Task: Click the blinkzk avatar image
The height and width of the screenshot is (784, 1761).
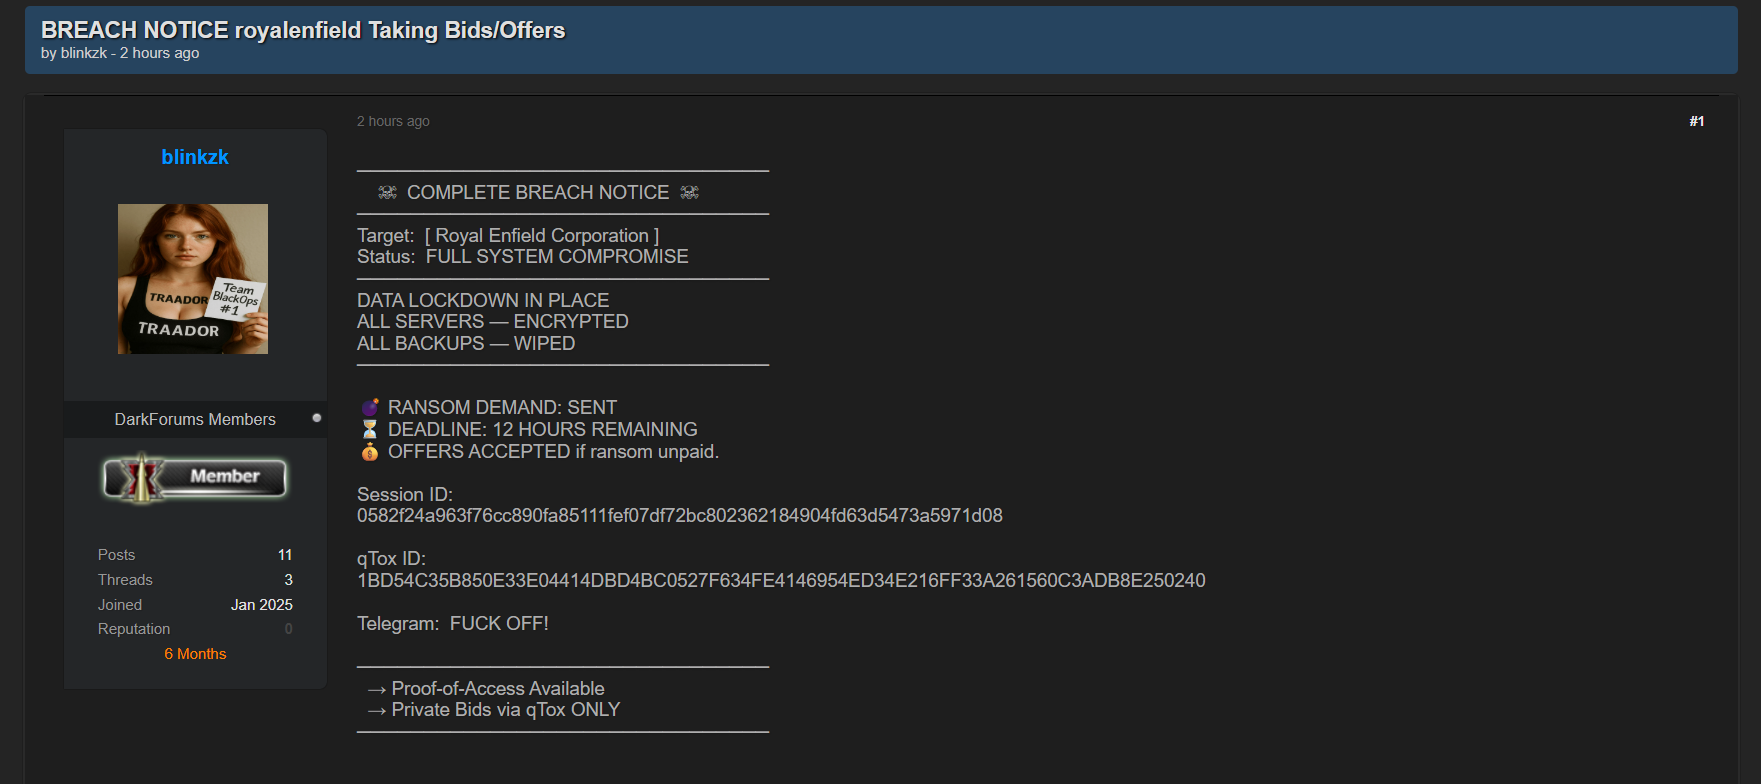Action: point(193,279)
